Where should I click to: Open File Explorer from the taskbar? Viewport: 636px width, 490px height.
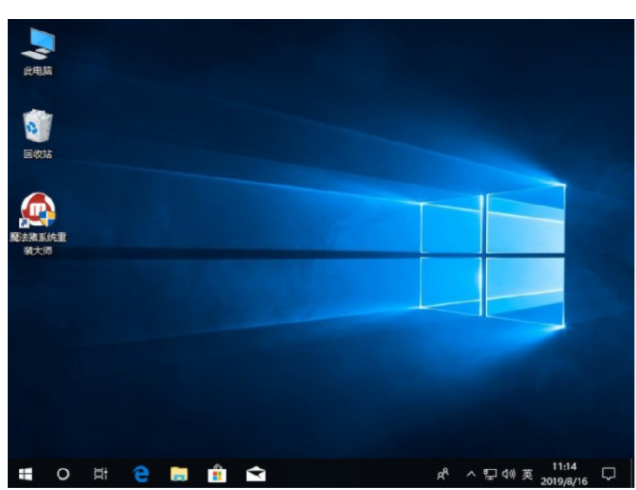tap(179, 474)
